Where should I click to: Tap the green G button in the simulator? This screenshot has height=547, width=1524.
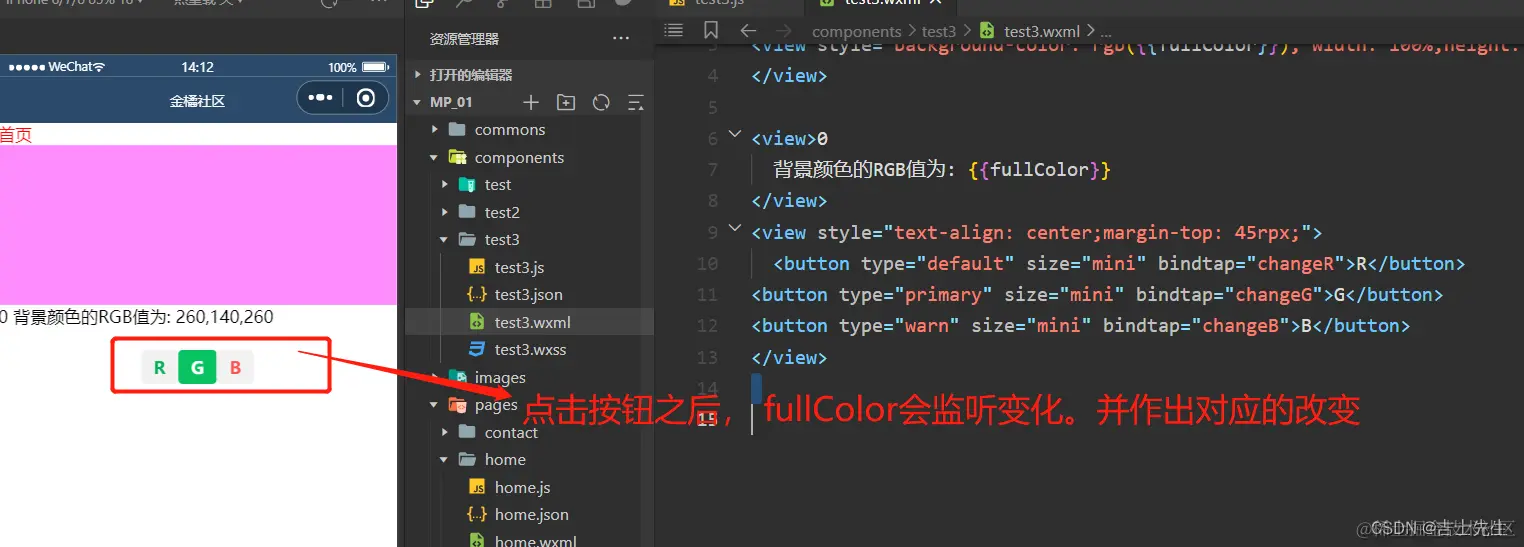pyautogui.click(x=197, y=368)
